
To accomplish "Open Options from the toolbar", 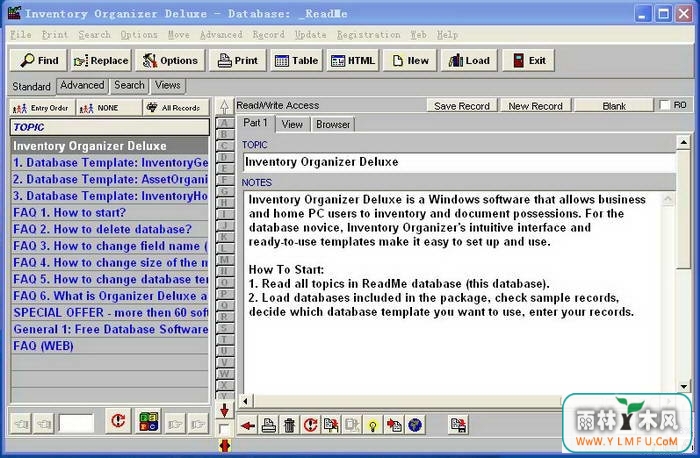I will click(170, 60).
